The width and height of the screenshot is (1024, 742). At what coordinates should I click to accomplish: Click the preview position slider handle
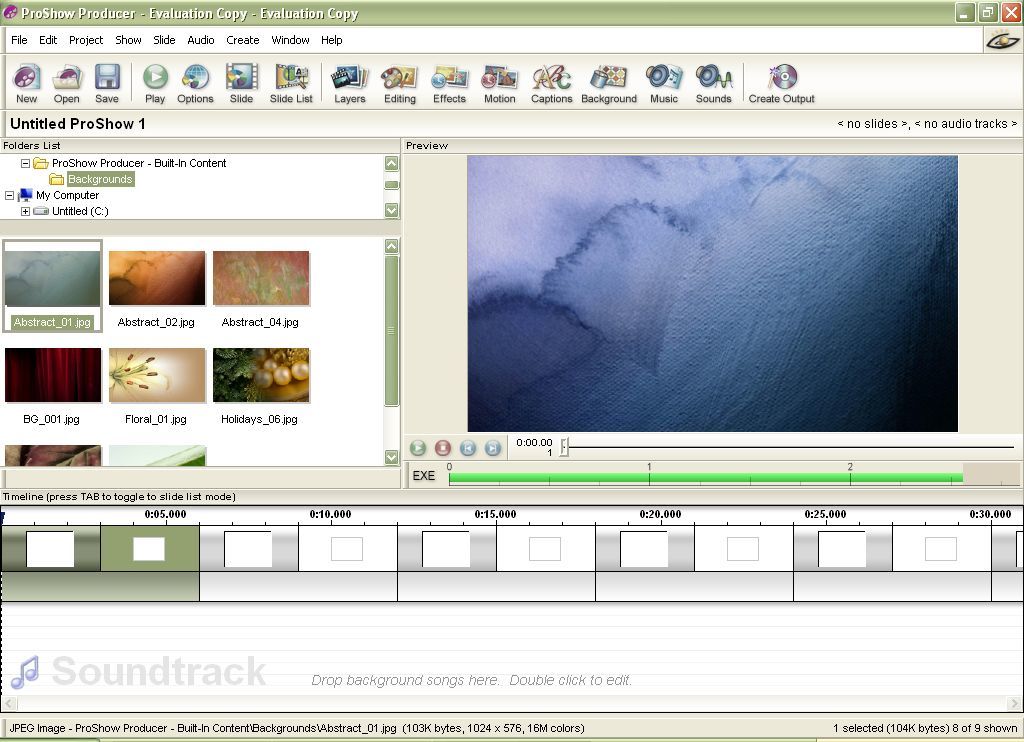tap(565, 447)
